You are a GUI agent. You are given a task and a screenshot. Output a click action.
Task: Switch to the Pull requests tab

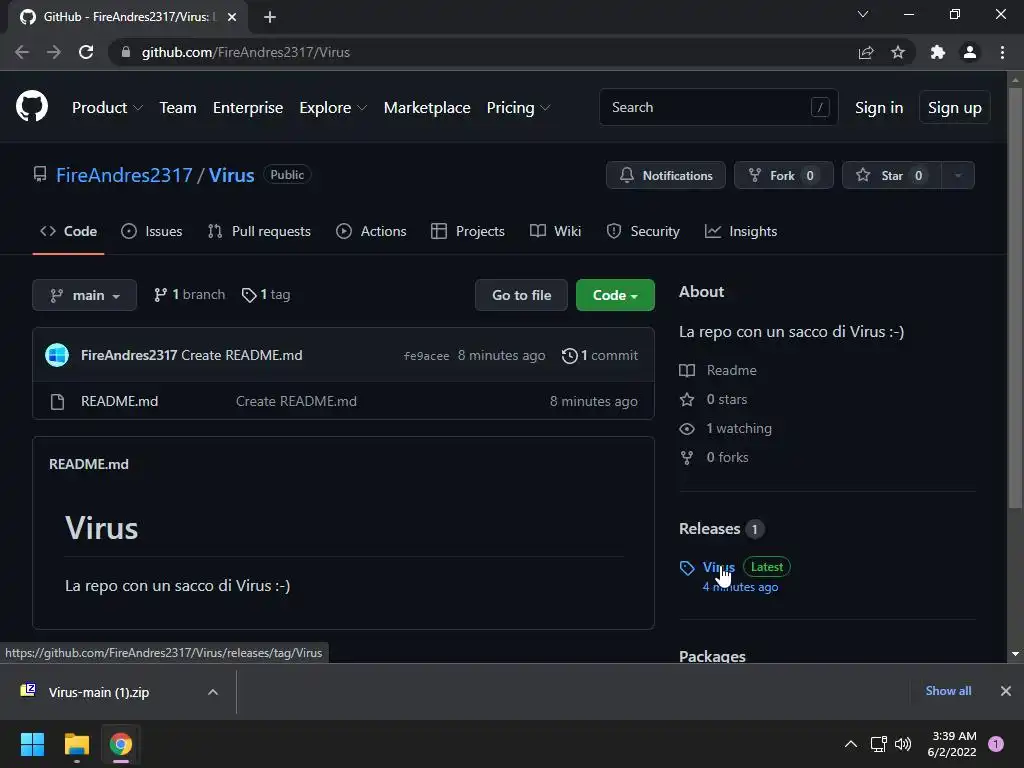[x=259, y=231]
